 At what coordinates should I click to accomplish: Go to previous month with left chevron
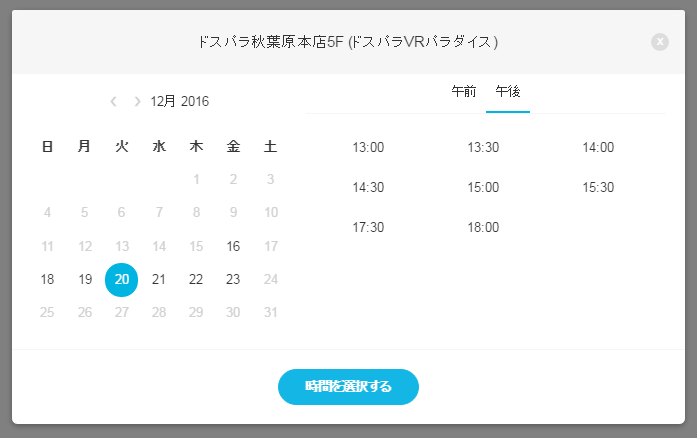[x=113, y=101]
